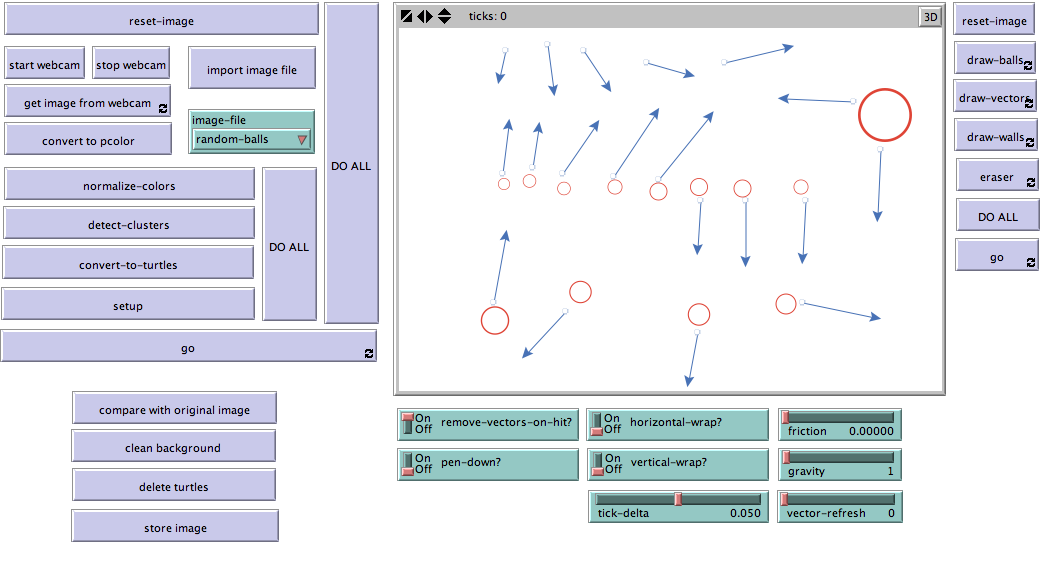
Task: Click the 3D view button
Action: (x=930, y=16)
